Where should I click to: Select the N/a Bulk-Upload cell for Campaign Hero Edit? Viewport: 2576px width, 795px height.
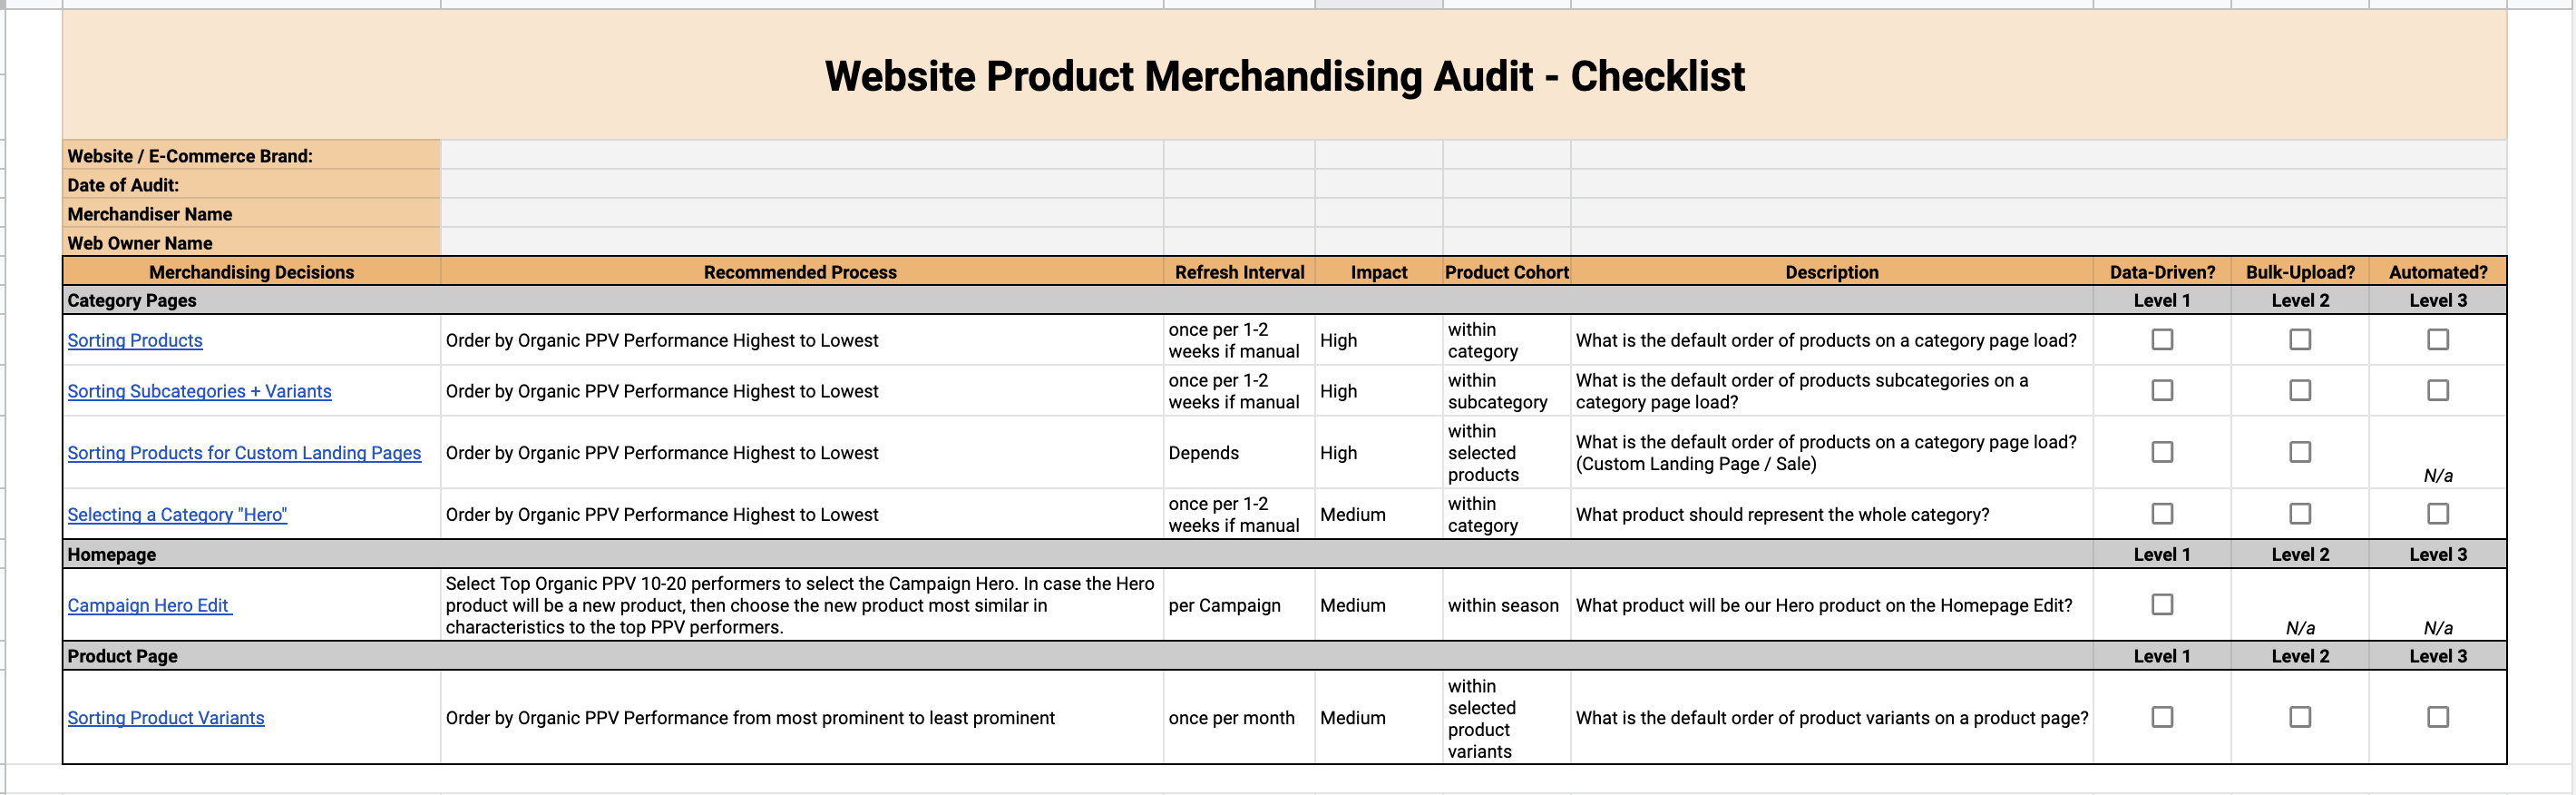click(x=2300, y=606)
